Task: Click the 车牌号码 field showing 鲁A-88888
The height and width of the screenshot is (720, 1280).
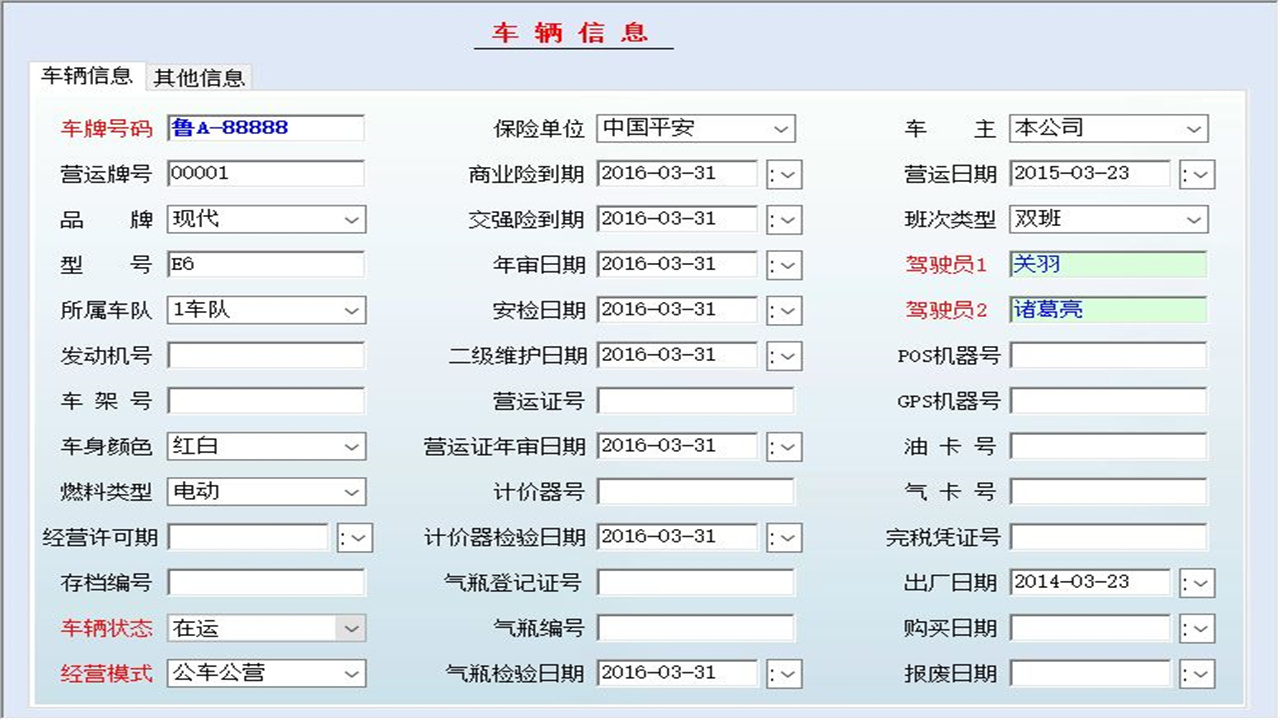Action: (265, 128)
